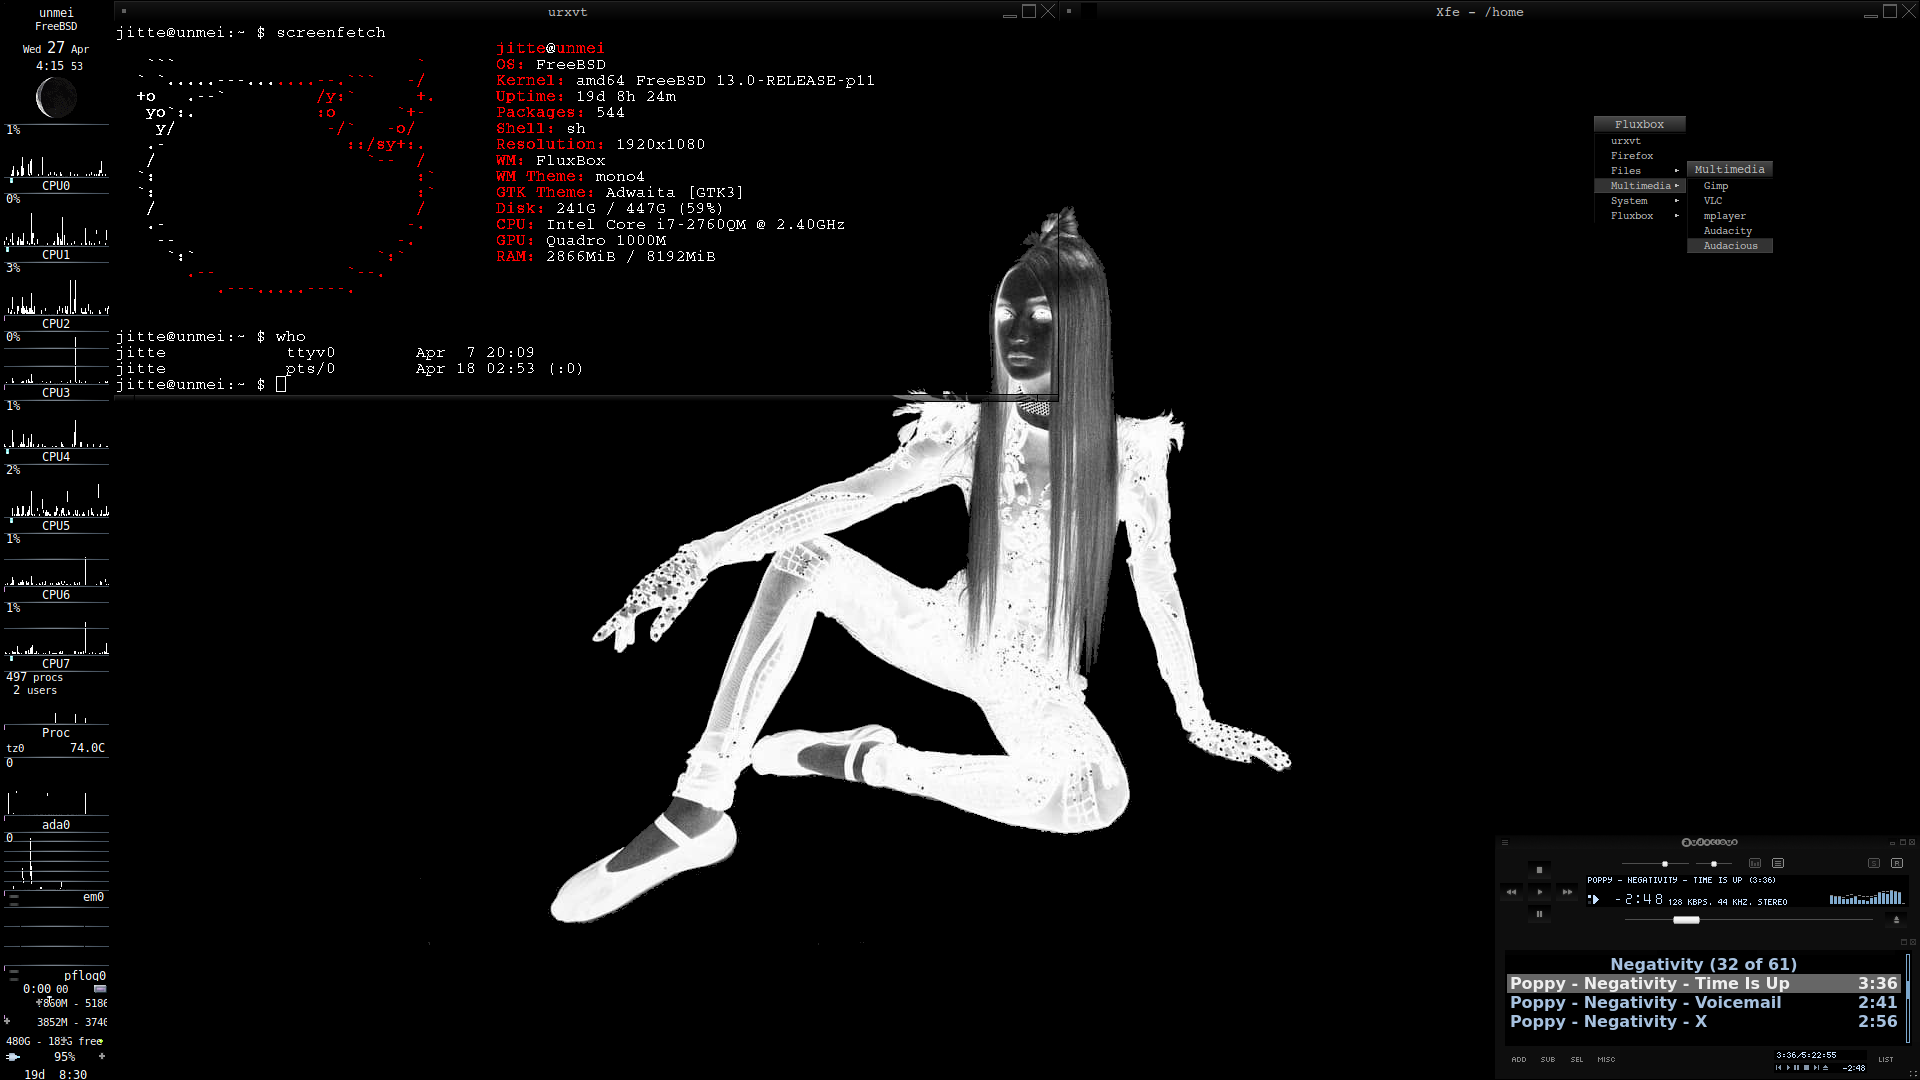Select playlist entry Poppy - Negativity - X
Image resolution: width=1920 pixels, height=1080 pixels.
point(1704,1022)
